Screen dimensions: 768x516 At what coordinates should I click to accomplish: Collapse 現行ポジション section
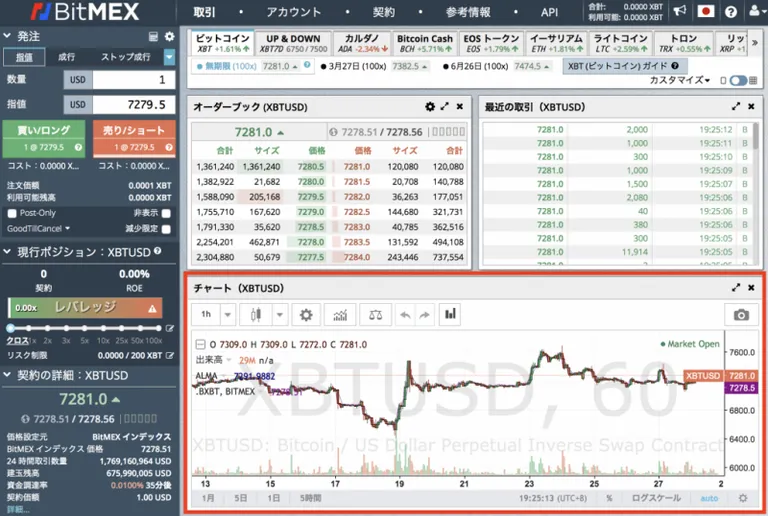[7, 252]
